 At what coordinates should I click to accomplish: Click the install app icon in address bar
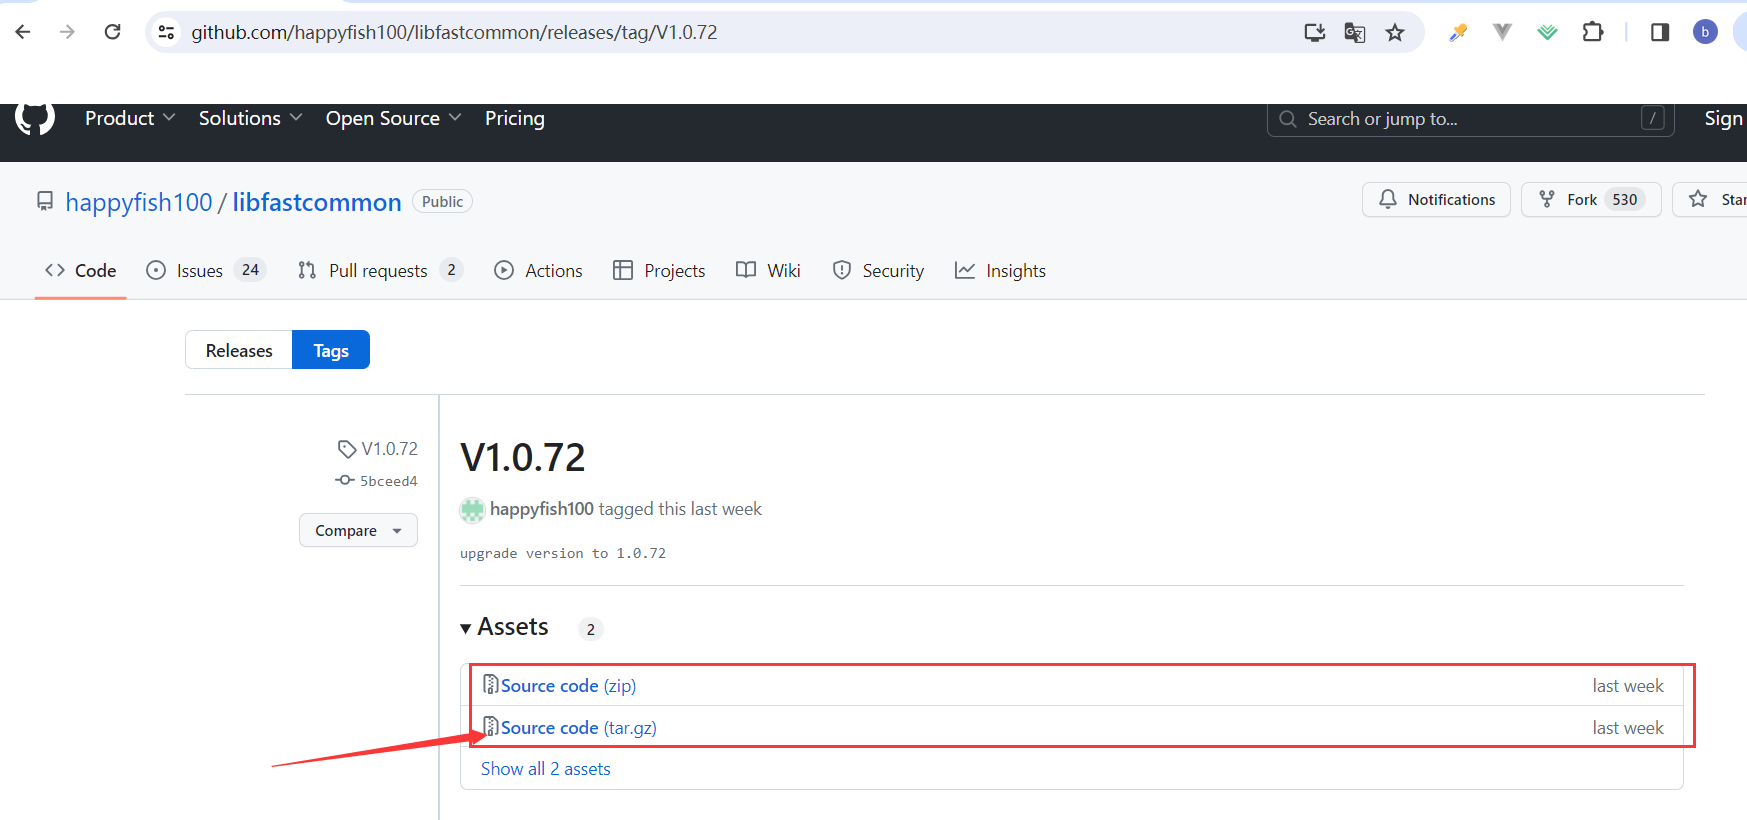(1315, 32)
